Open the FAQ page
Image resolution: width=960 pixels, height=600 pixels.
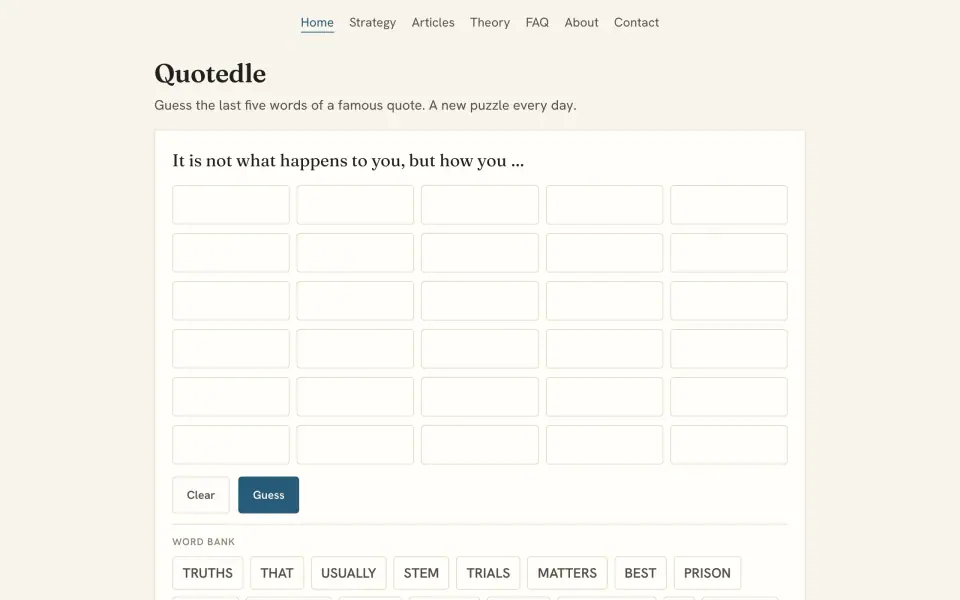pos(537,23)
